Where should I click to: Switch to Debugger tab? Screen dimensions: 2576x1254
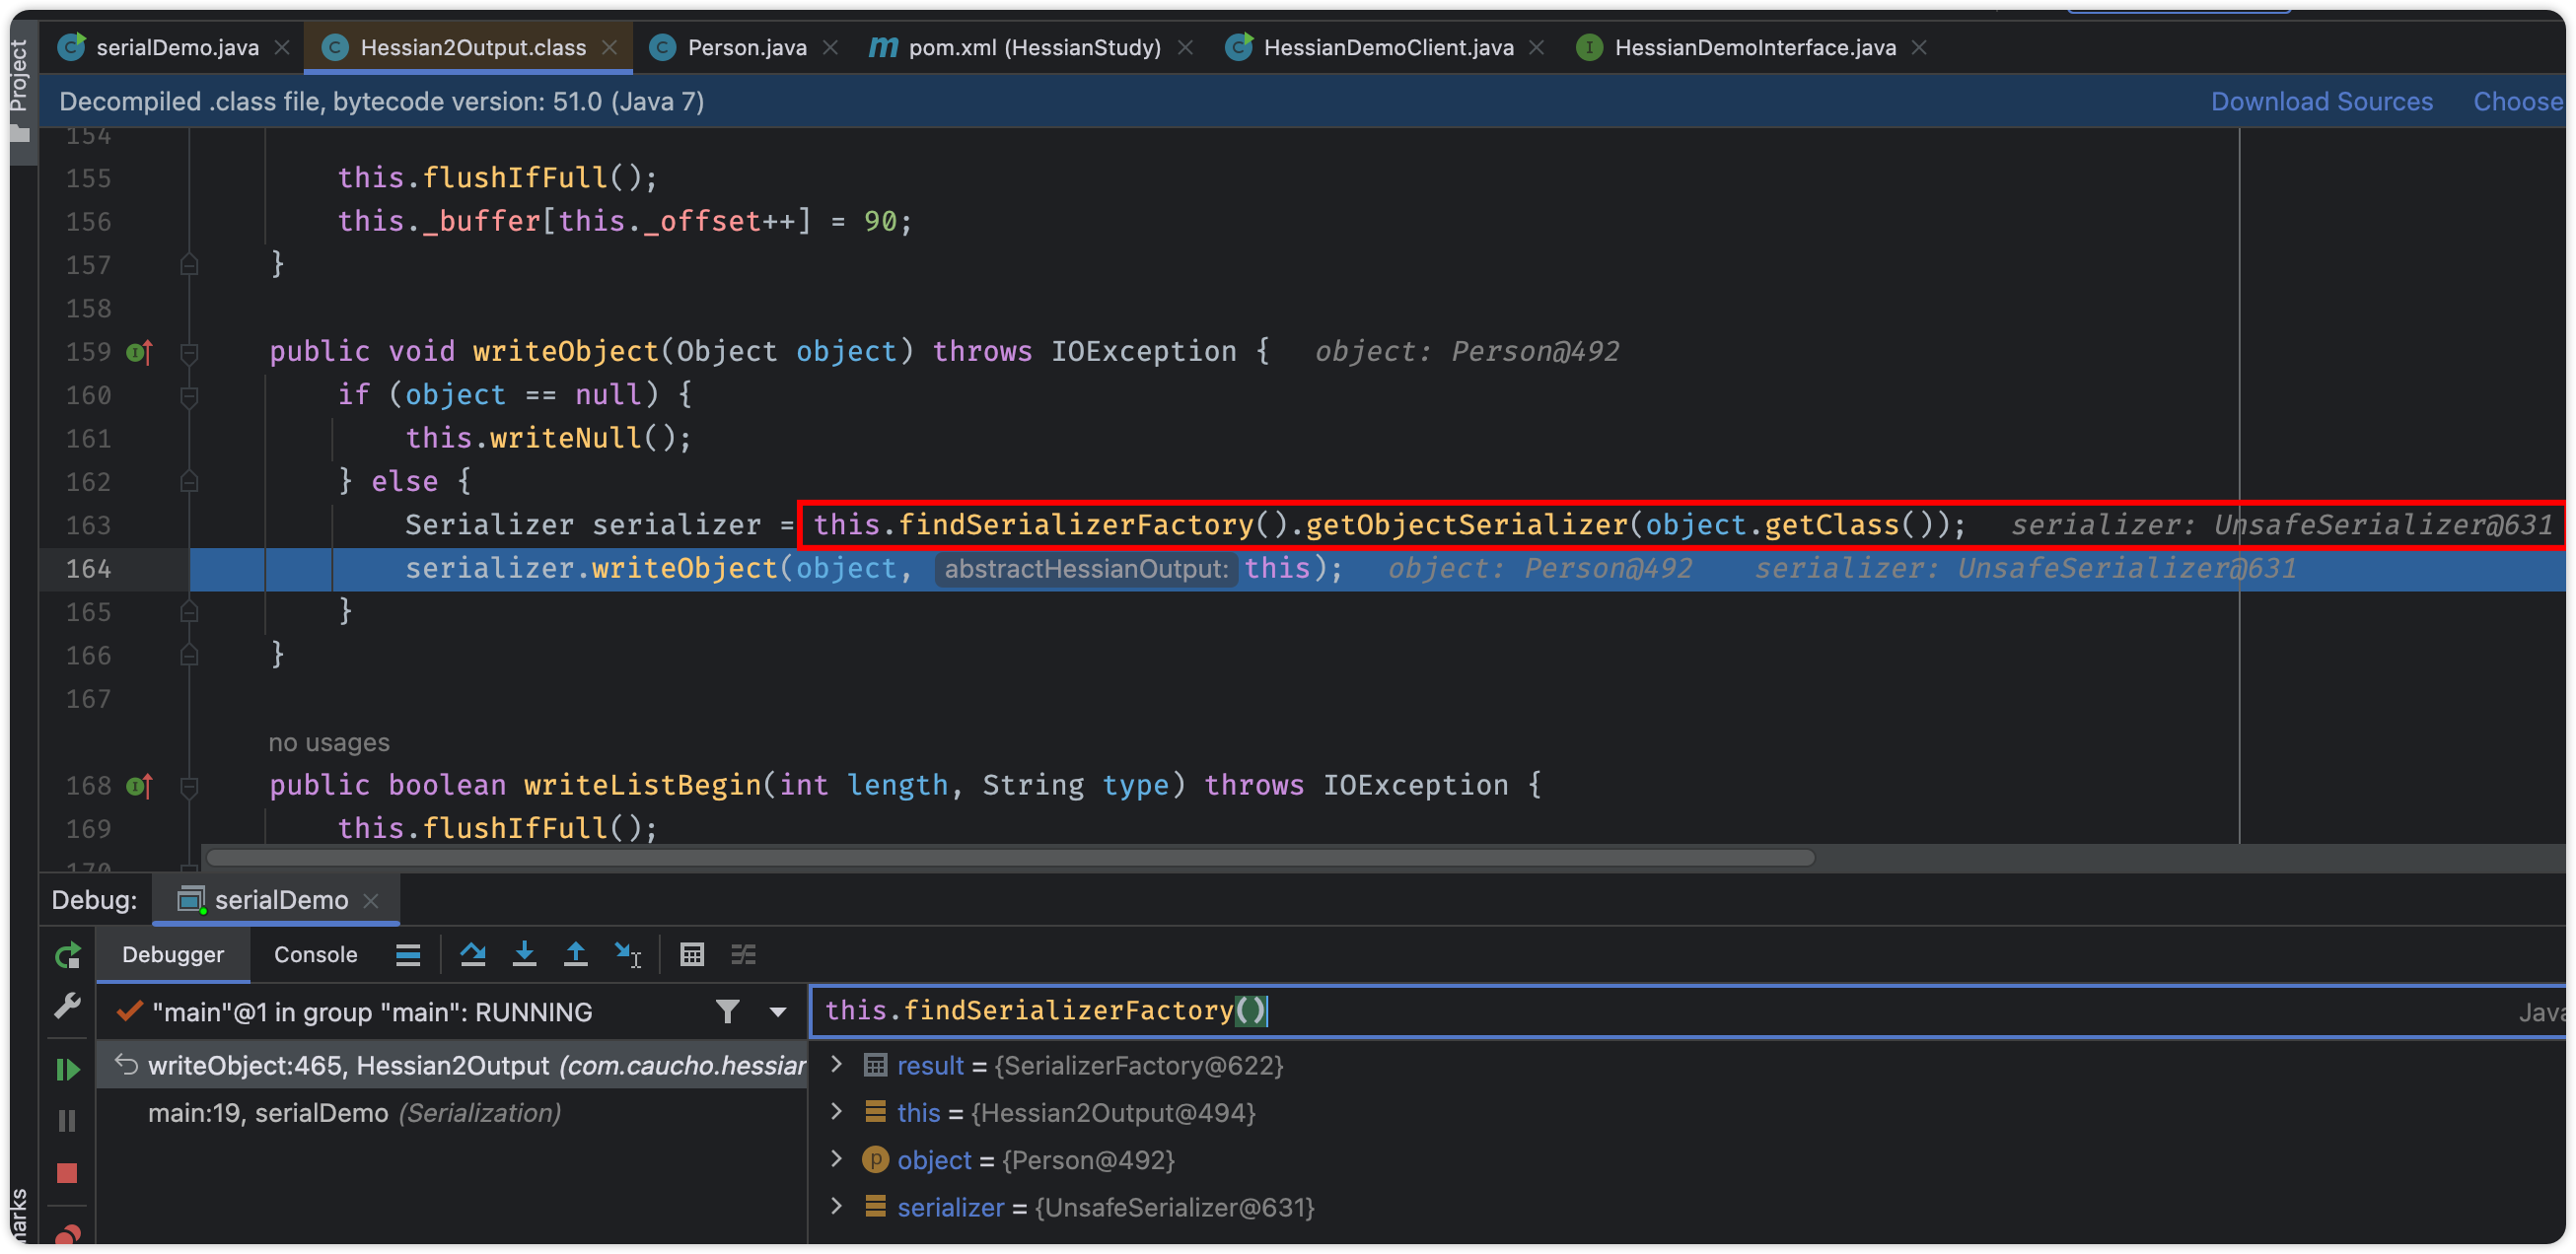pos(173,955)
